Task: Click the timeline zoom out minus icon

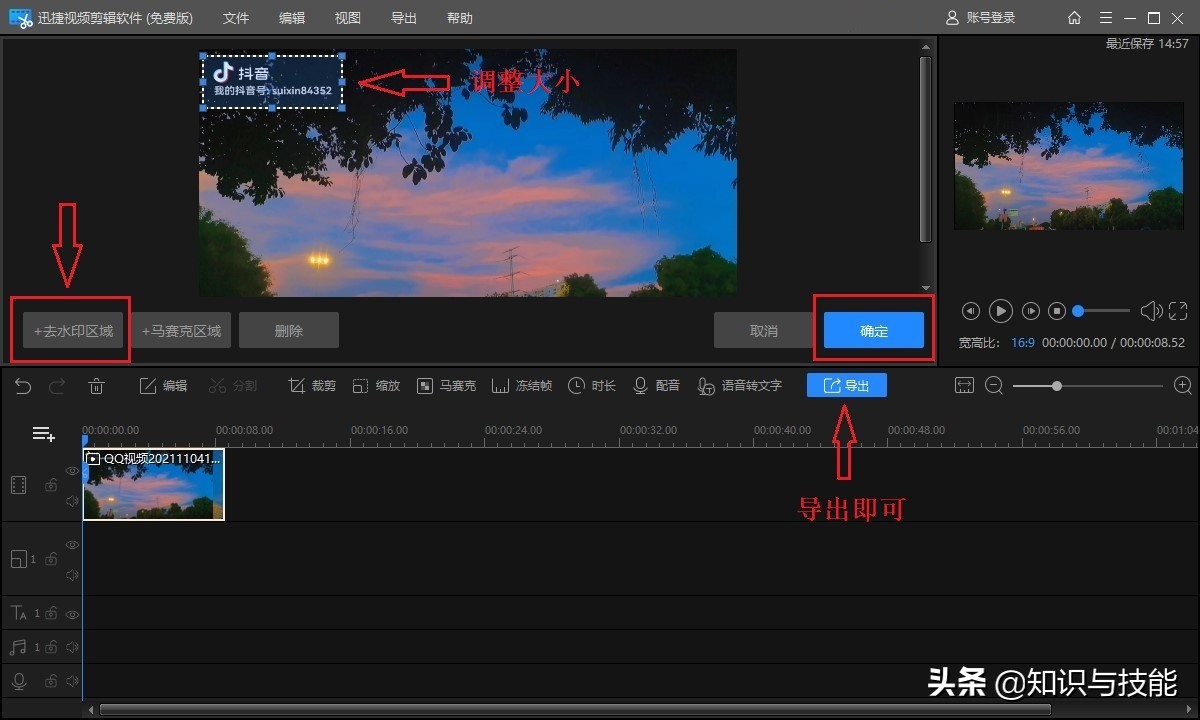Action: [x=994, y=386]
